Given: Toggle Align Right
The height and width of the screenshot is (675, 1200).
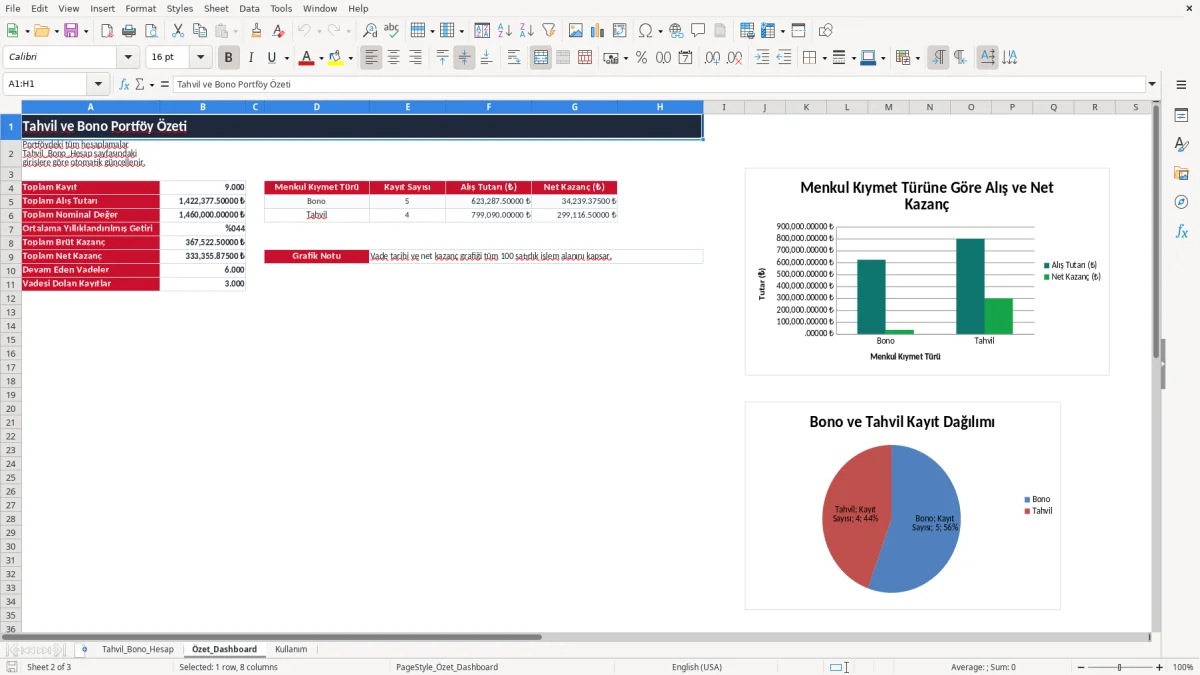Looking at the screenshot, I should pos(415,58).
